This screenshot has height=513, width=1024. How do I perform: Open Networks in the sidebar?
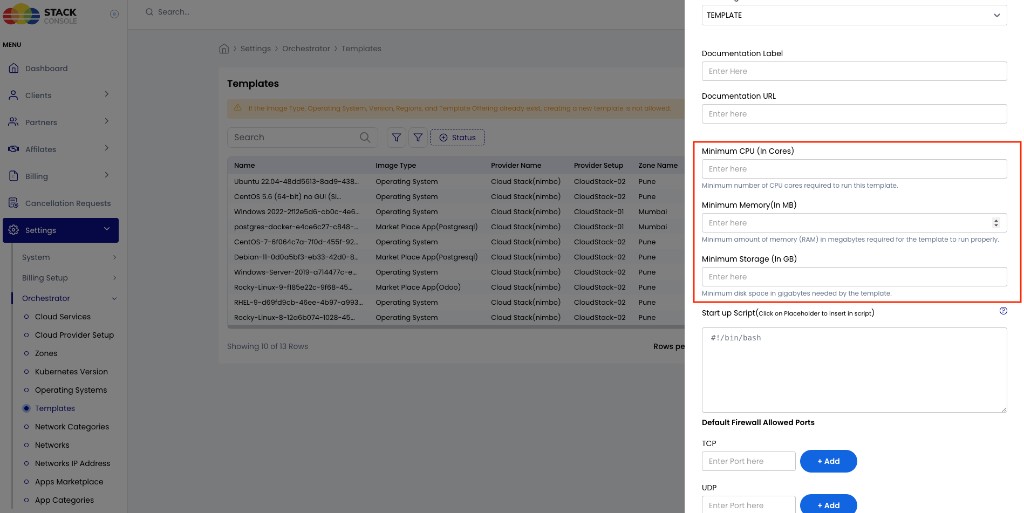pyautogui.click(x=52, y=444)
